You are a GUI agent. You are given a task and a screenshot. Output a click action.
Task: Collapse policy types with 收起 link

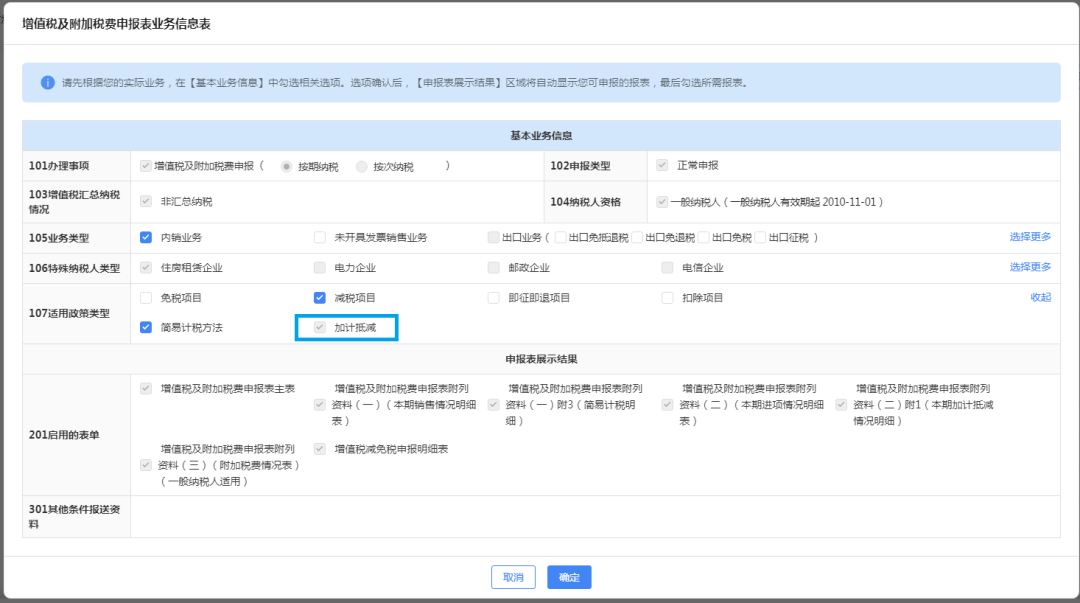point(1041,297)
